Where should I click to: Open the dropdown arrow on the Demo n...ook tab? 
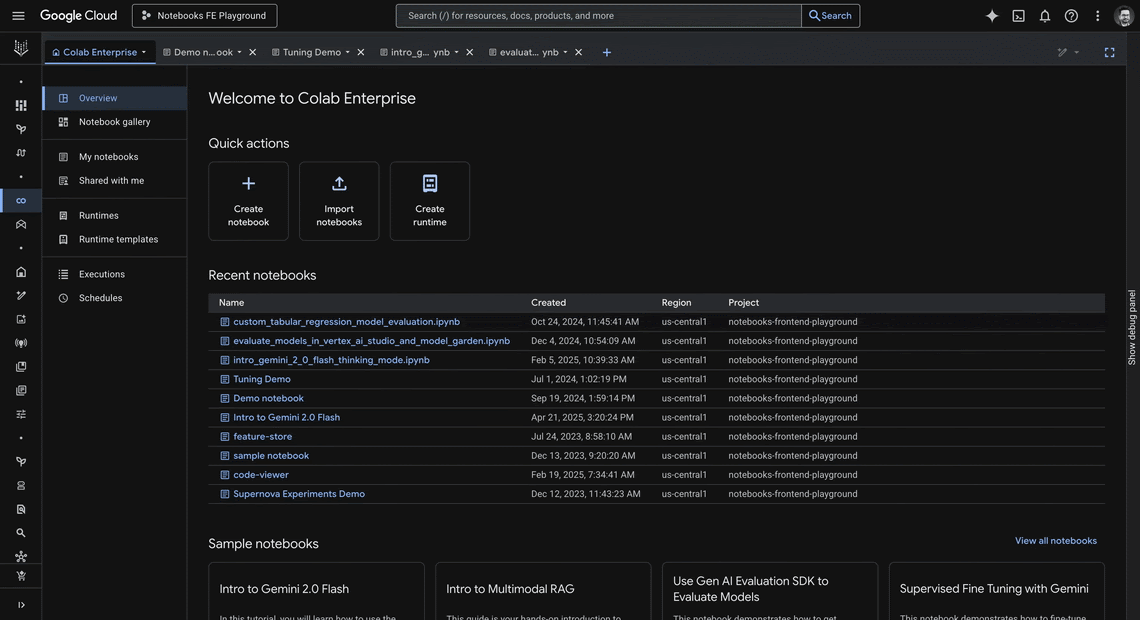[239, 52]
